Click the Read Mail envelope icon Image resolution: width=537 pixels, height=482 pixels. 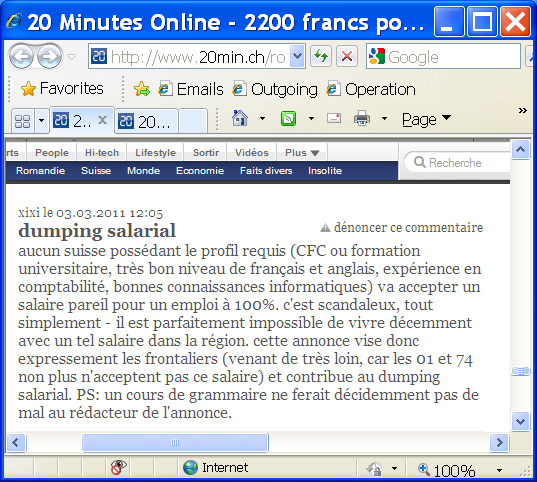click(x=334, y=119)
